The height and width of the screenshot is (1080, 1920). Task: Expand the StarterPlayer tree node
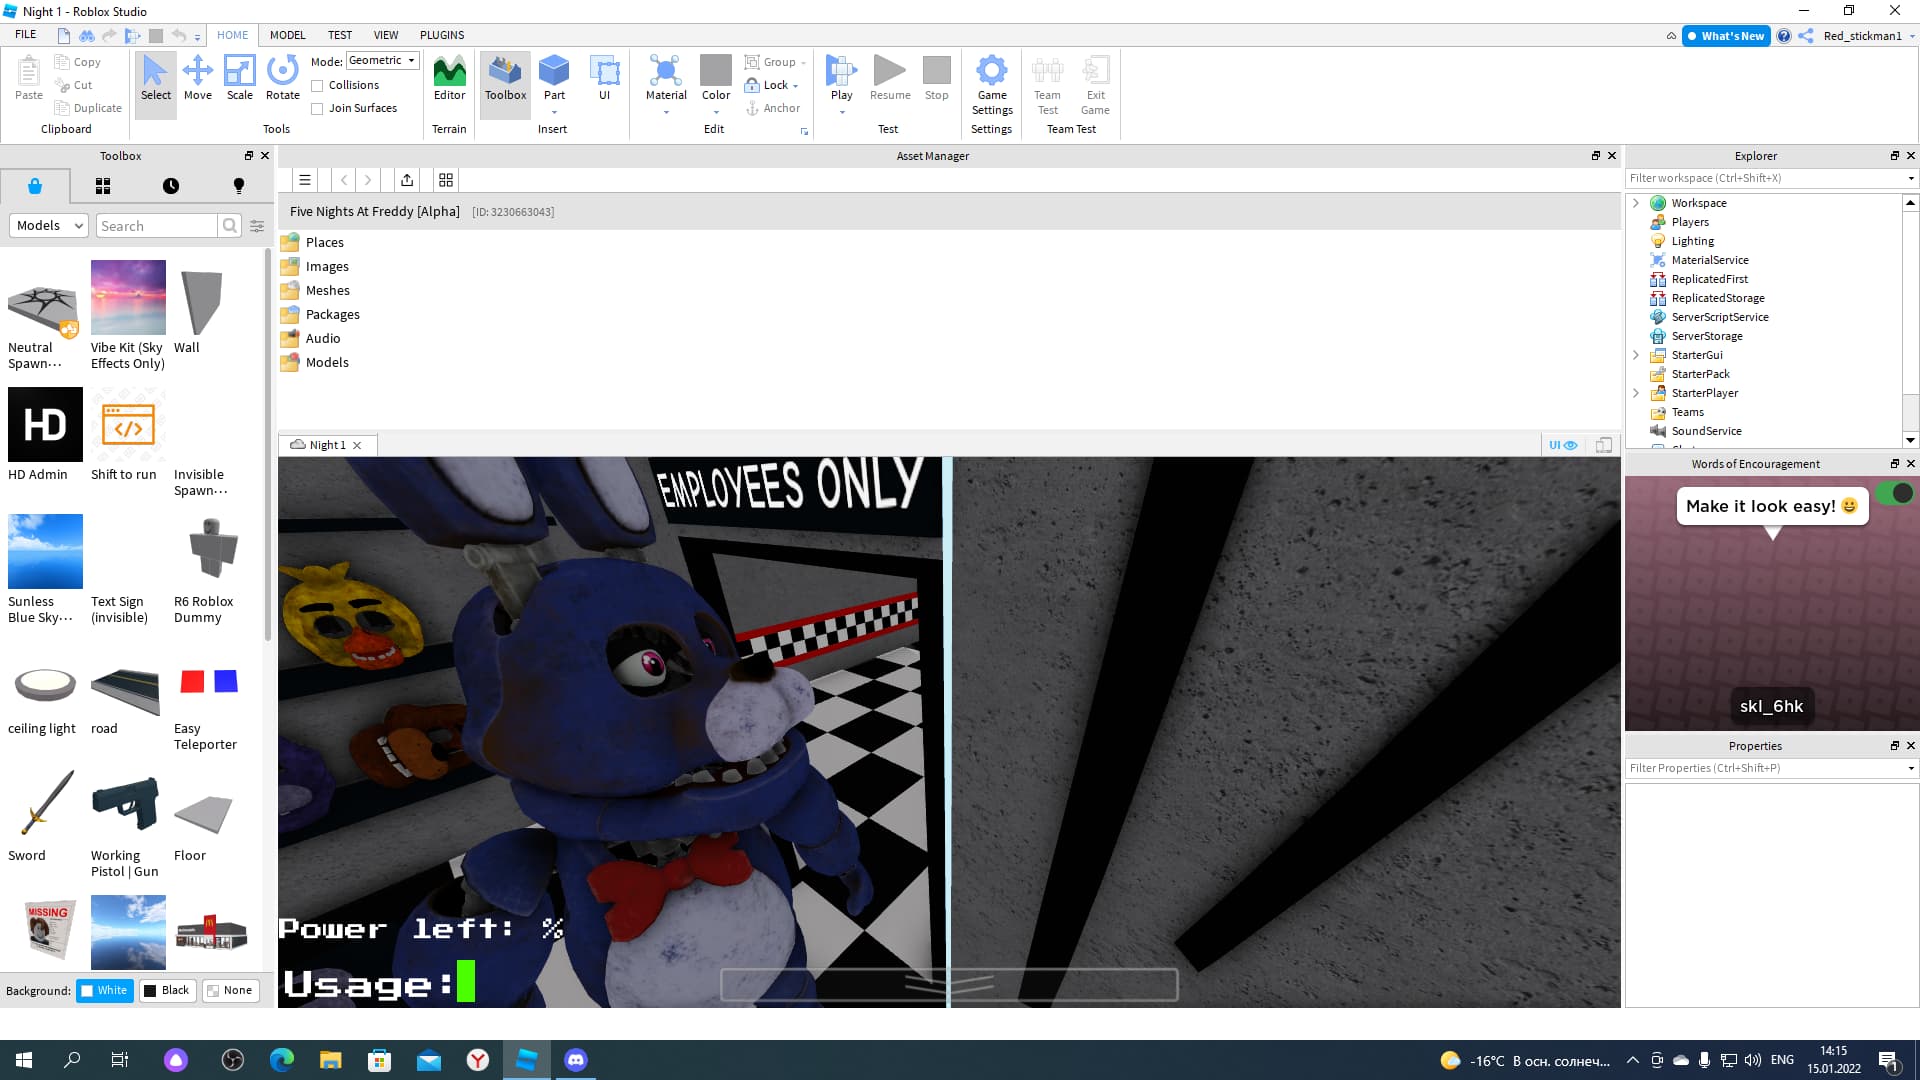(x=1636, y=393)
